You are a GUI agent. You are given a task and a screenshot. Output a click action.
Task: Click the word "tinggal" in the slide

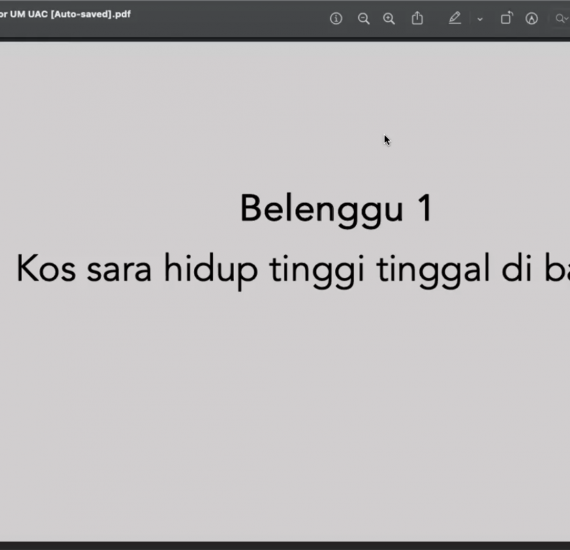pyautogui.click(x=433, y=270)
